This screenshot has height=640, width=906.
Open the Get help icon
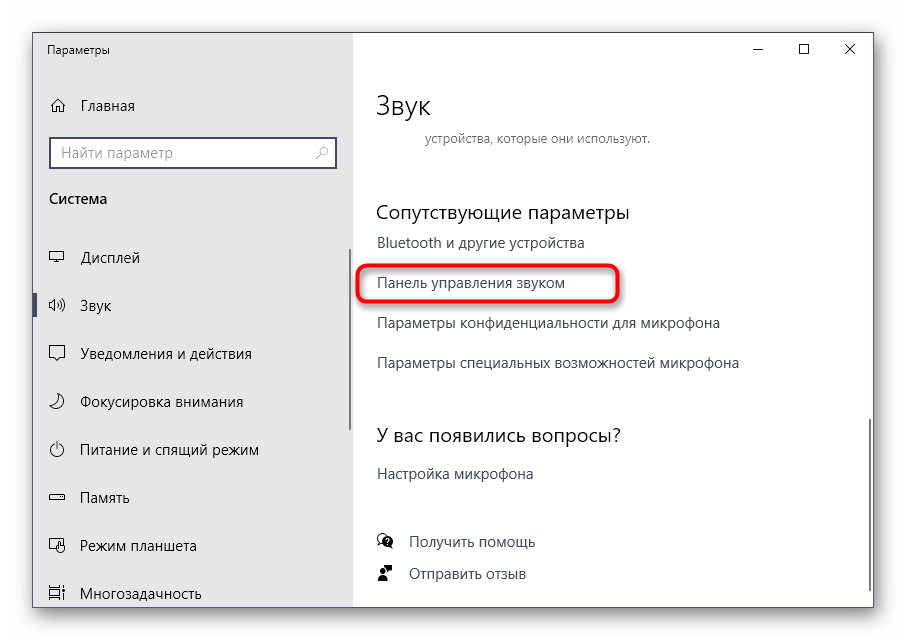tap(385, 542)
